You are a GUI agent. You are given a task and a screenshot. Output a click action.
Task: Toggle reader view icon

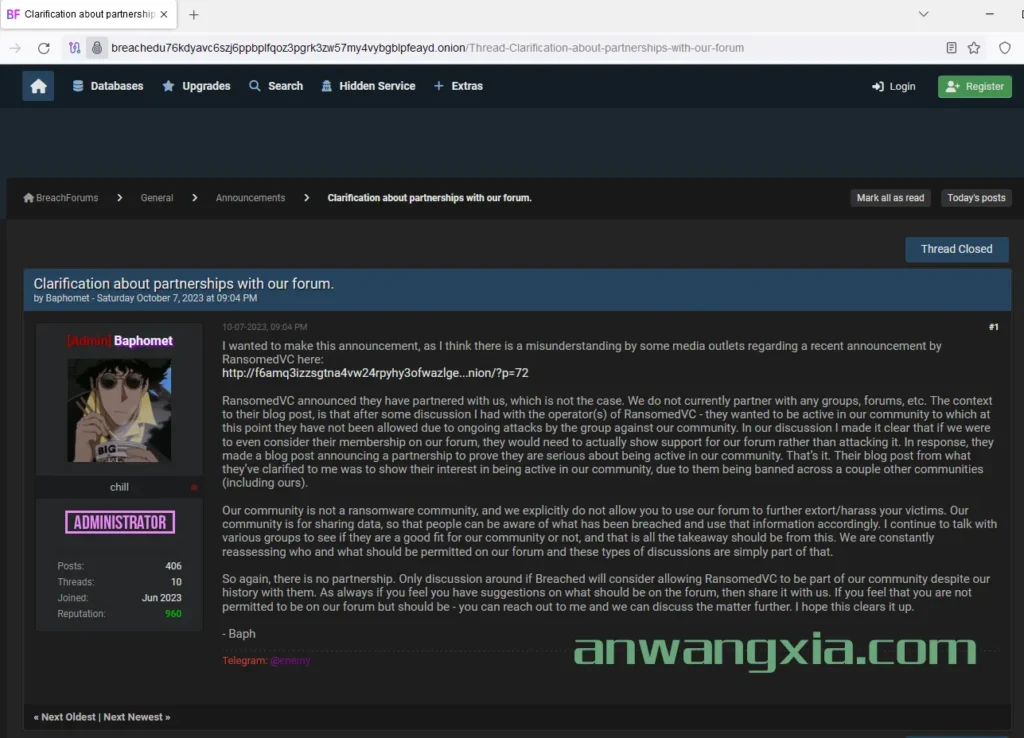tap(951, 48)
